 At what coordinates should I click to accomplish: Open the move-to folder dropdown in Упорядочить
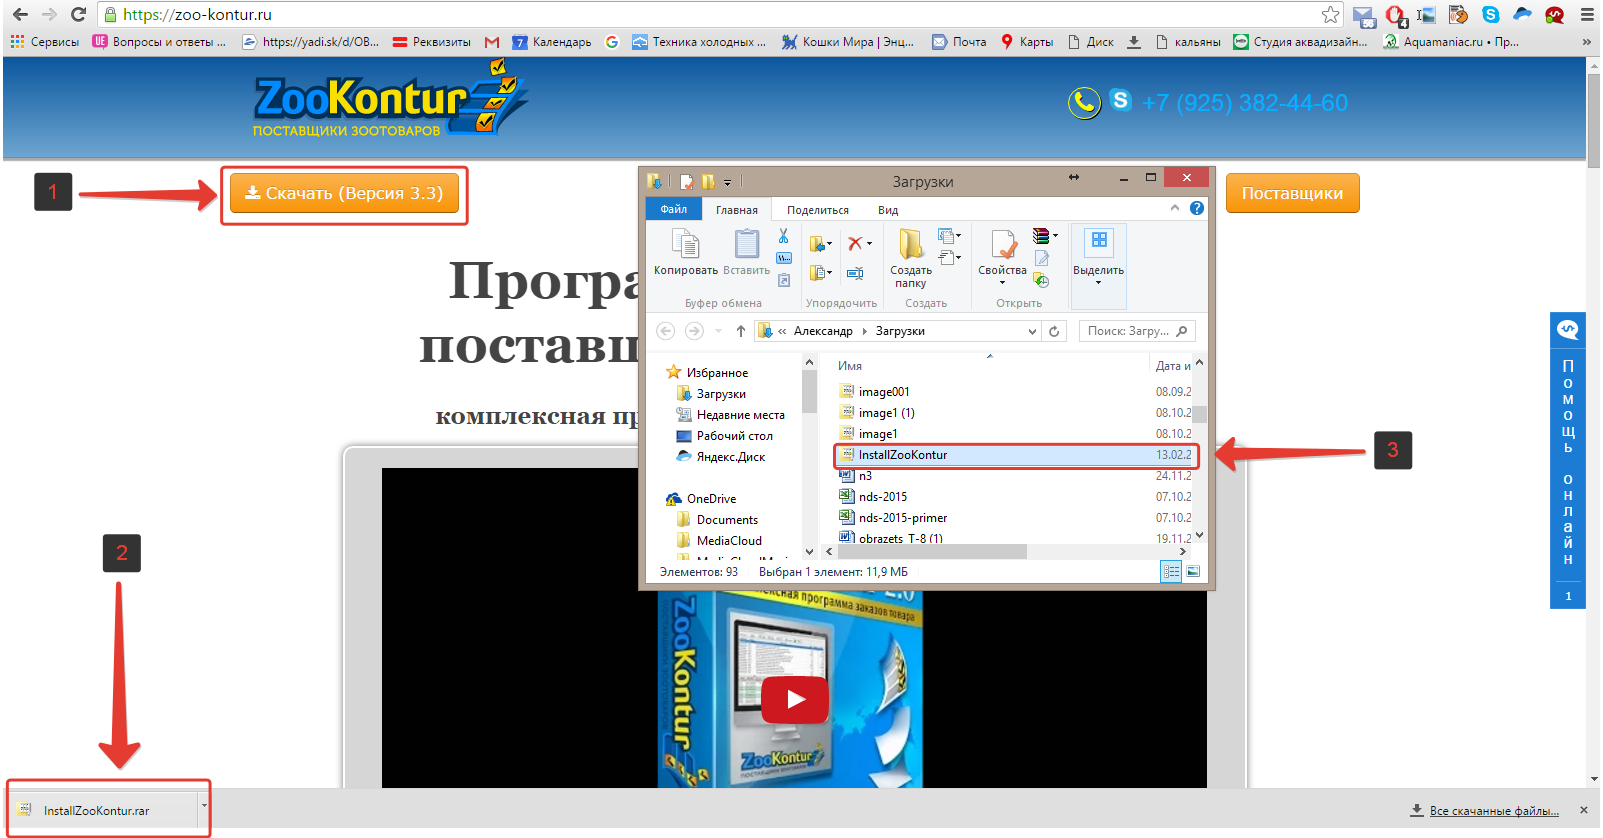820,243
